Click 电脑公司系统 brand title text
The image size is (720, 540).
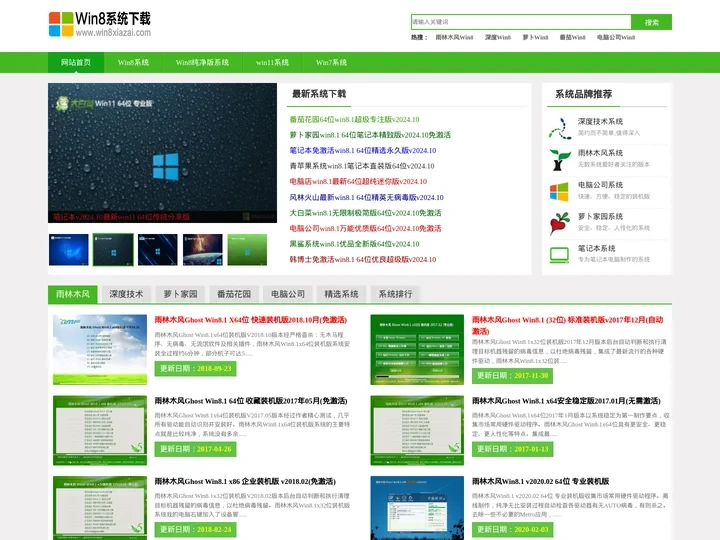point(600,185)
